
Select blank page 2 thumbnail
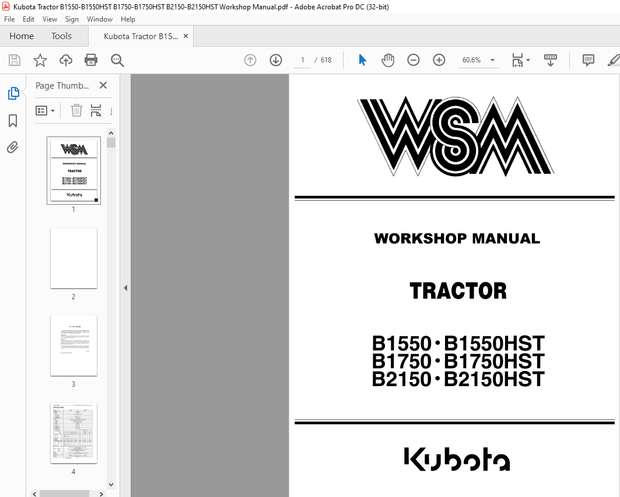tap(74, 258)
